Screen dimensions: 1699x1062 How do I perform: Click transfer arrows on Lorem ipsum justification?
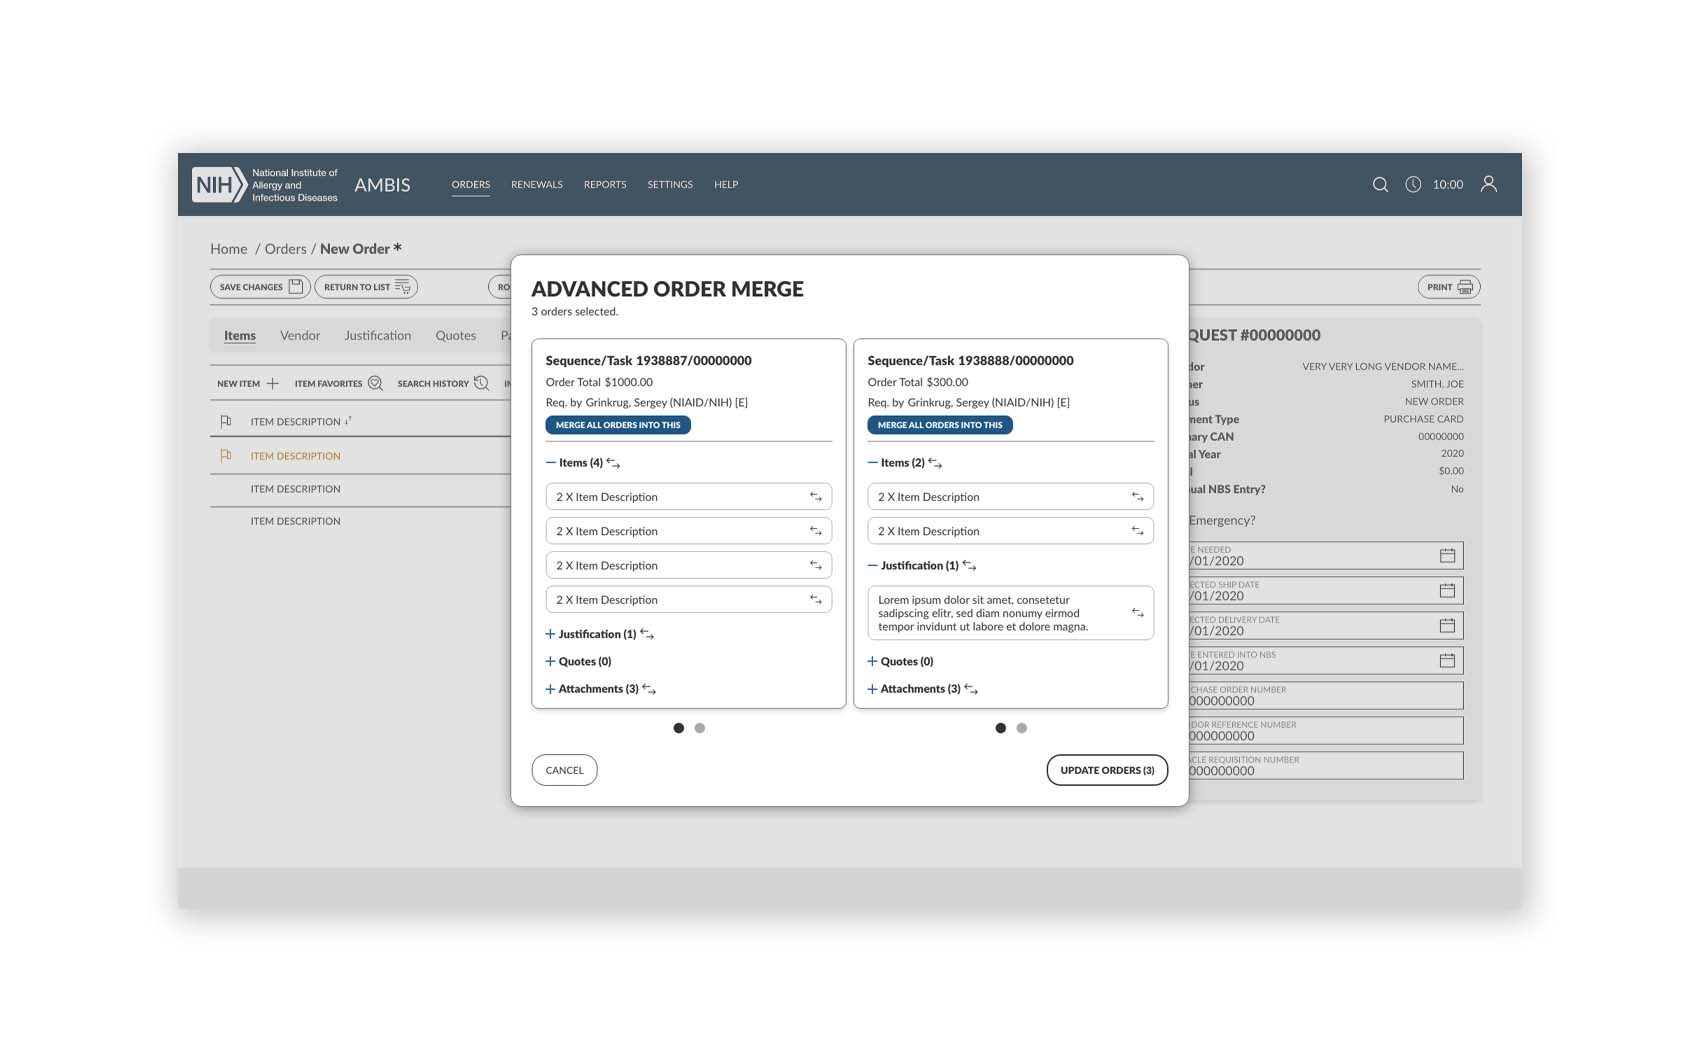coord(1137,613)
